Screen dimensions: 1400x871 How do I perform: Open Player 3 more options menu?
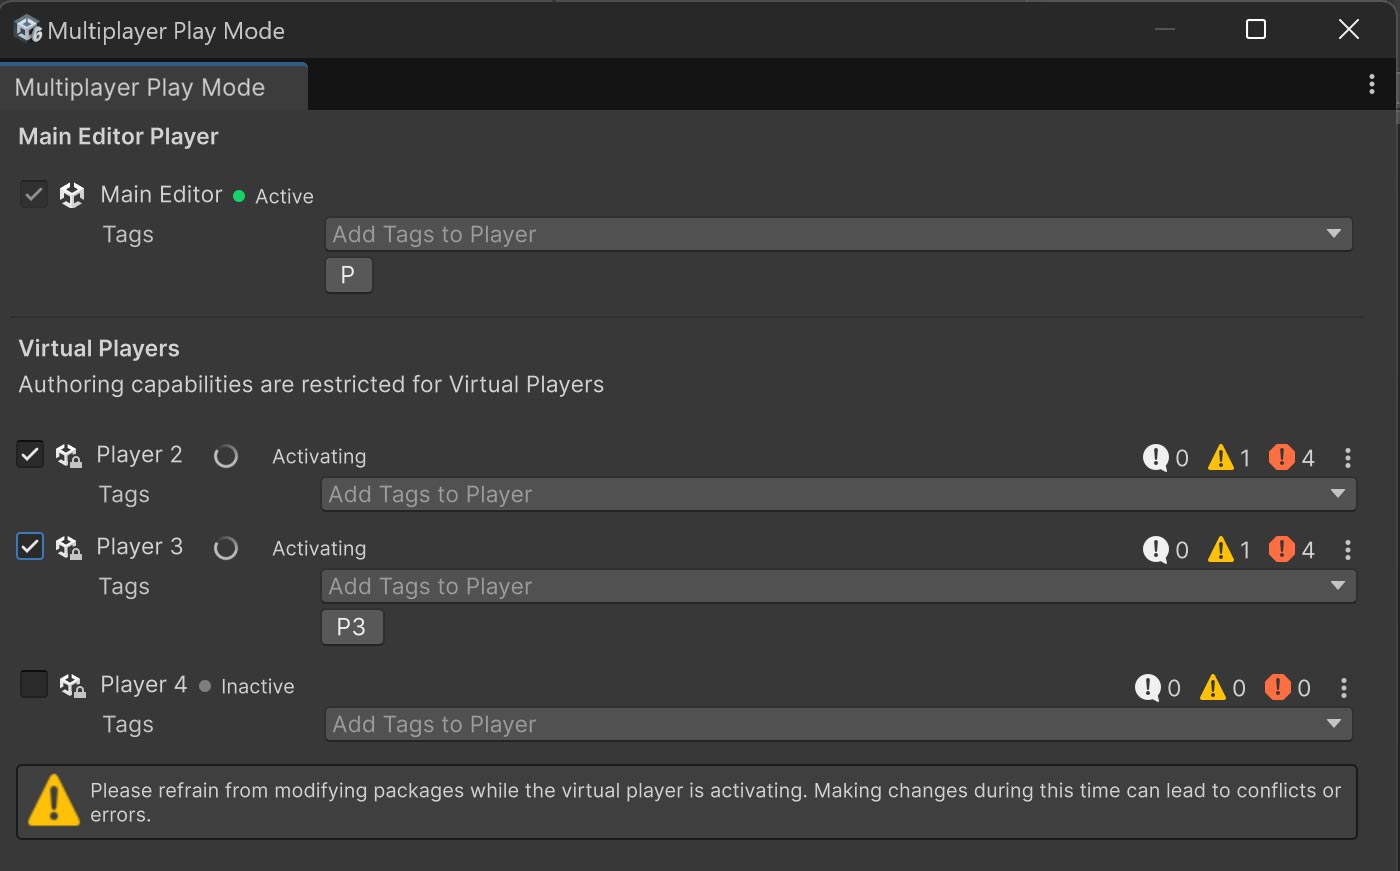(1348, 550)
